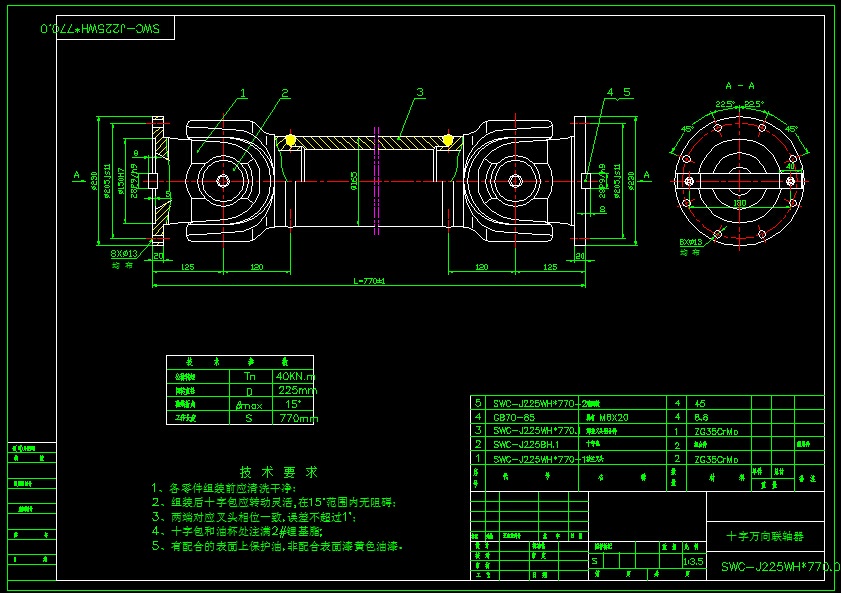Select "SWC-J225BH.1" in parts list row 2
This screenshot has height=593, width=841.
point(526,444)
